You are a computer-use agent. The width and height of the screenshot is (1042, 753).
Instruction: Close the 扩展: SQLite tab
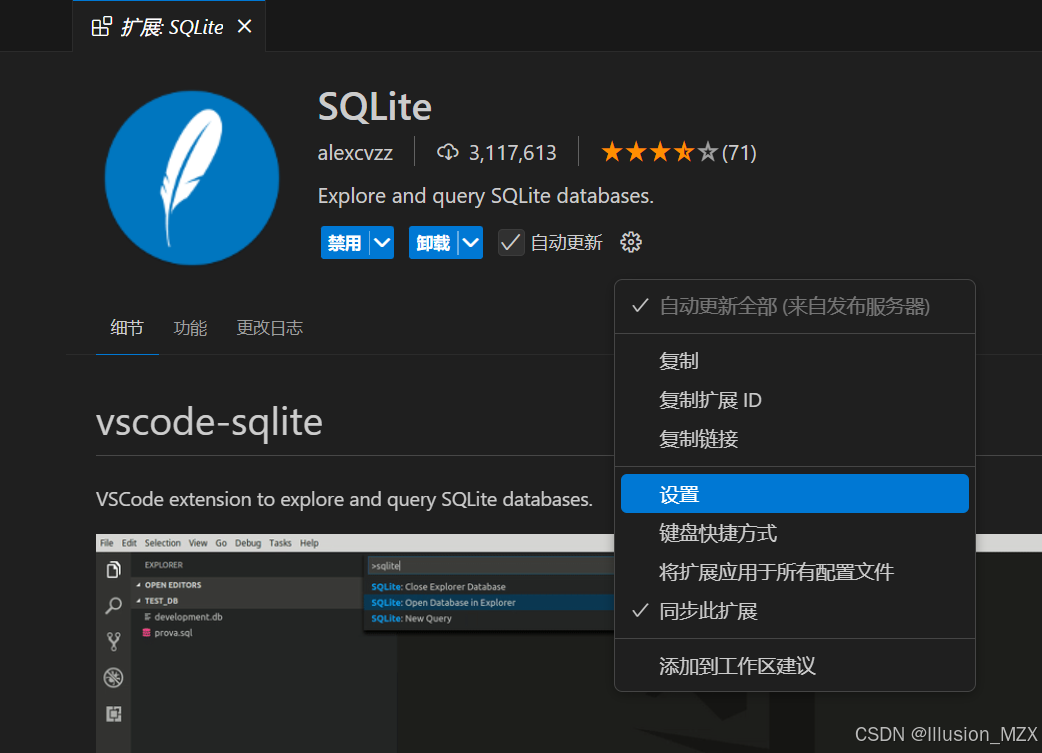[245, 27]
